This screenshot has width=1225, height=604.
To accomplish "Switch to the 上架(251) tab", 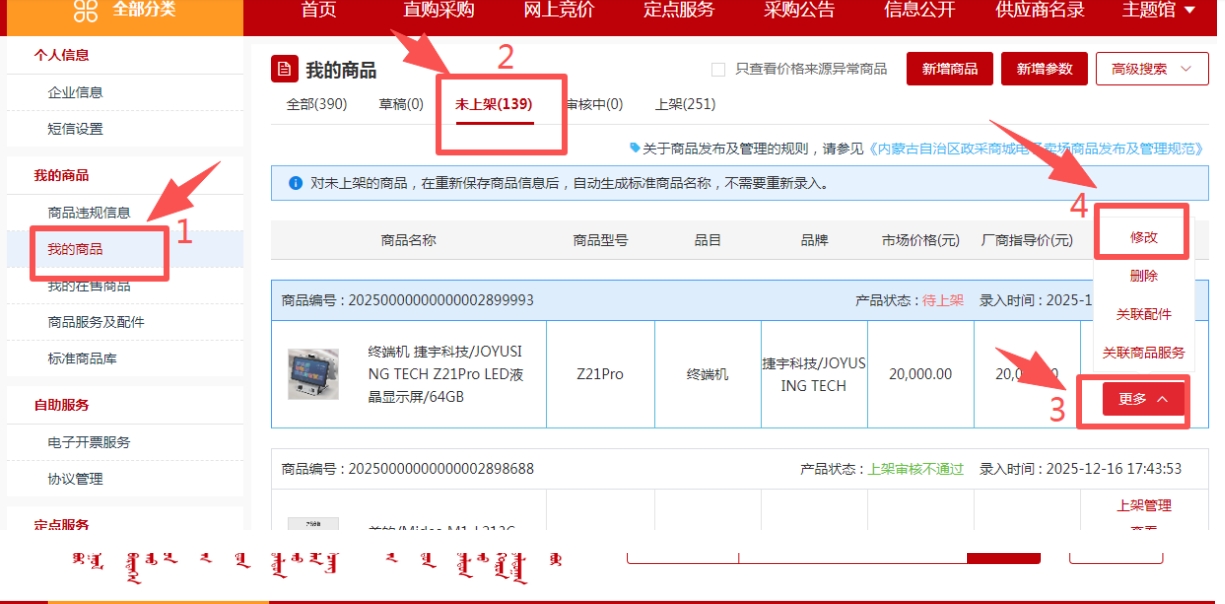I will (x=685, y=104).
